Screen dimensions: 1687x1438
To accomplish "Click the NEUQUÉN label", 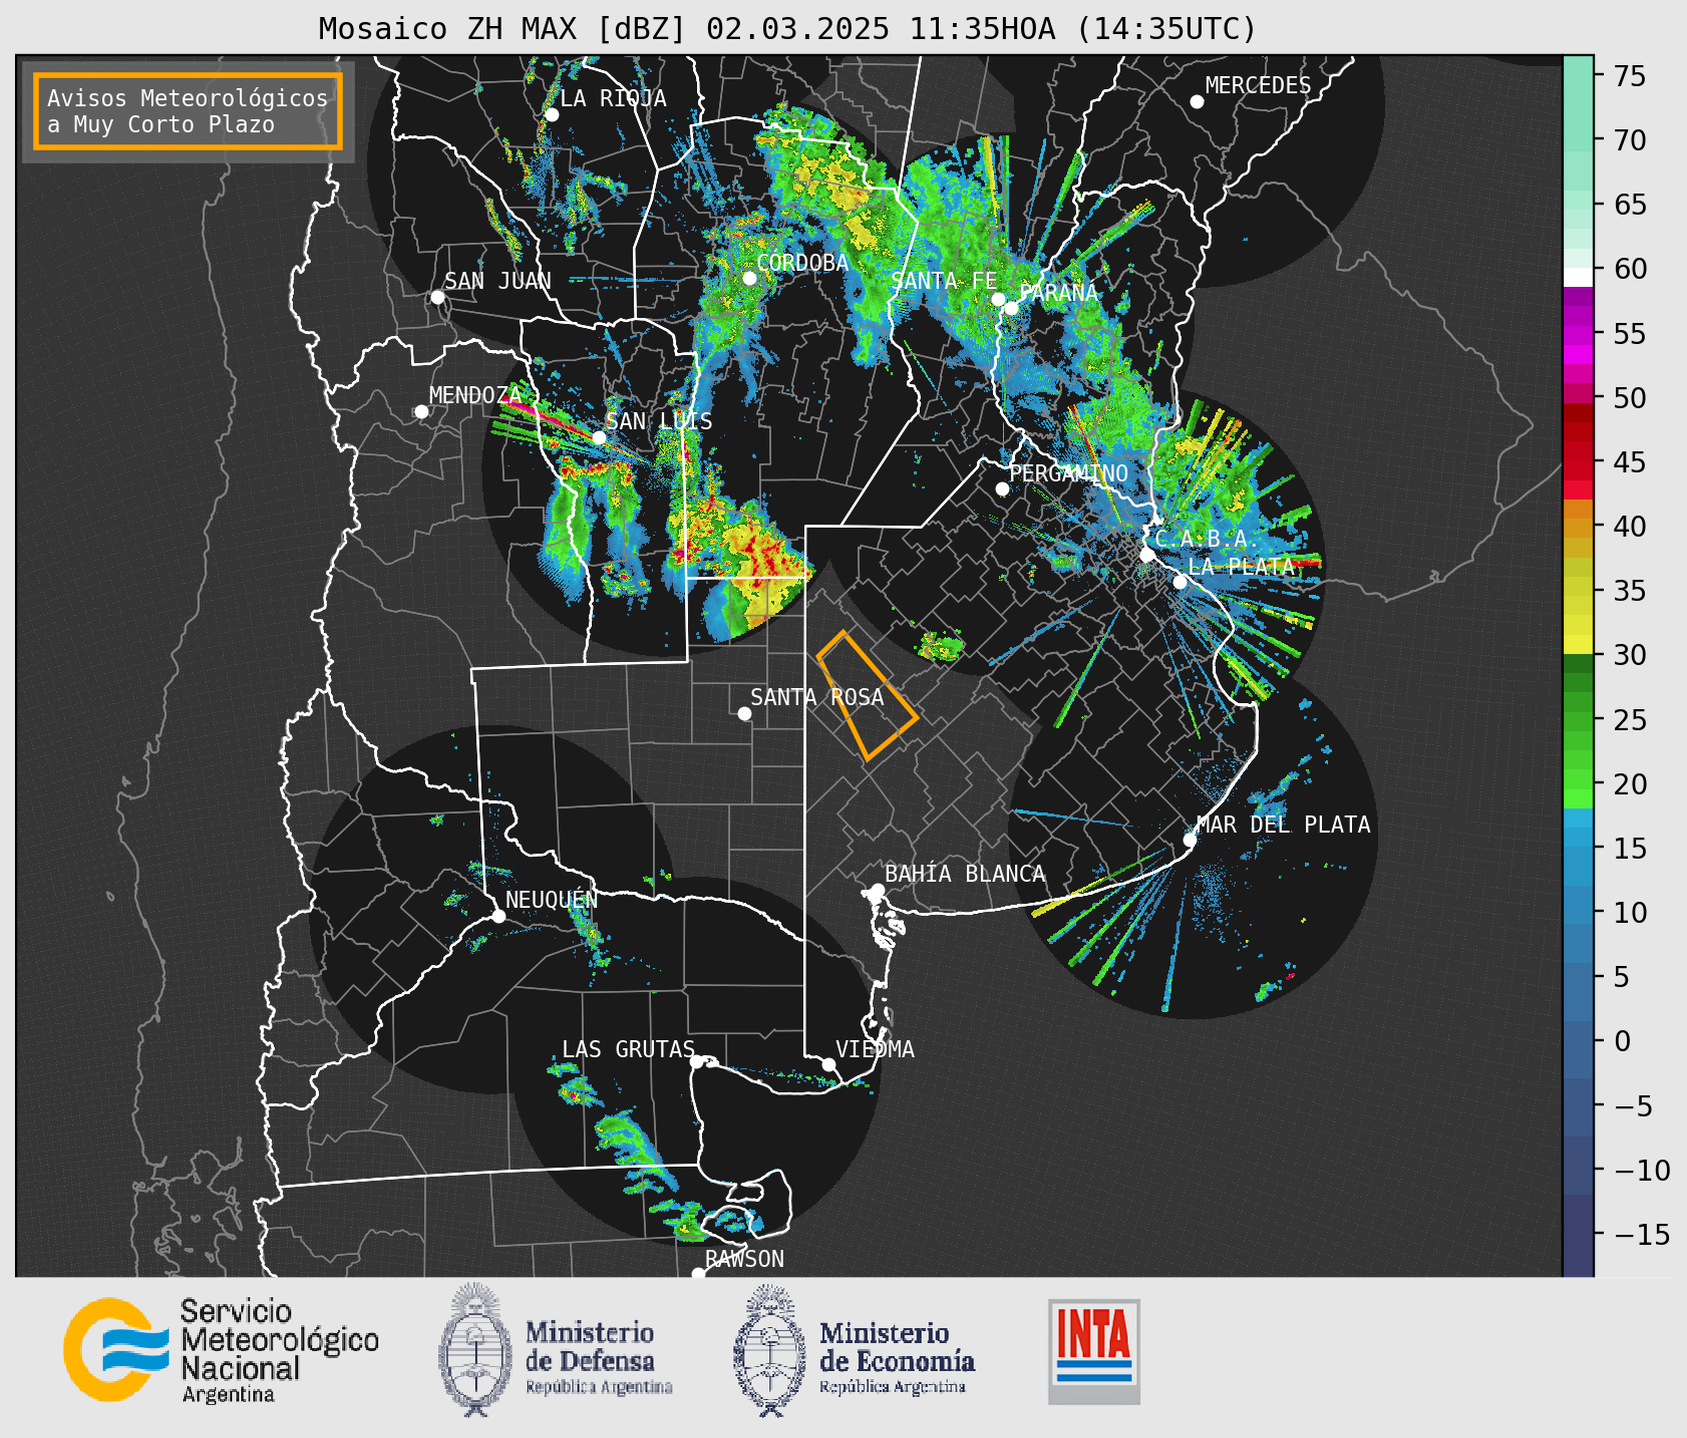I will click(552, 900).
